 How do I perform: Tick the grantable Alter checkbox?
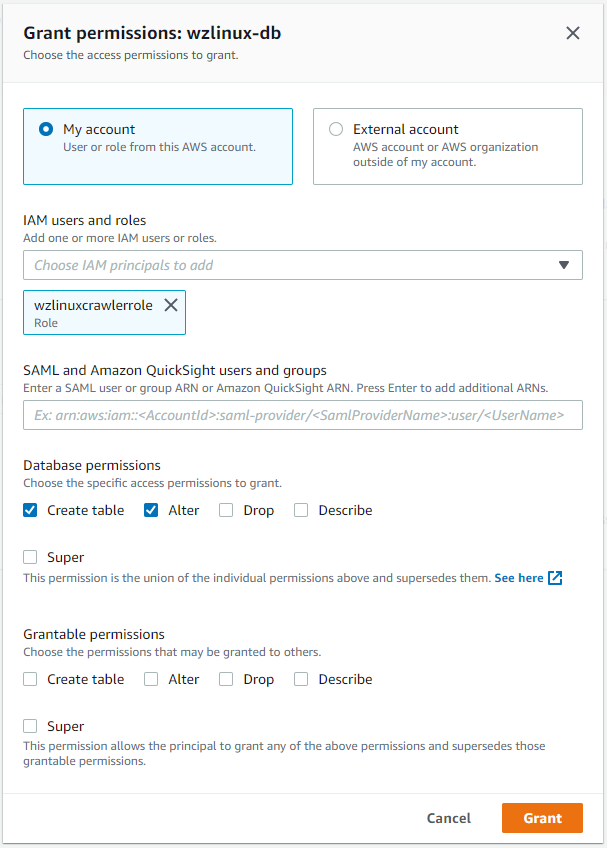[152, 679]
